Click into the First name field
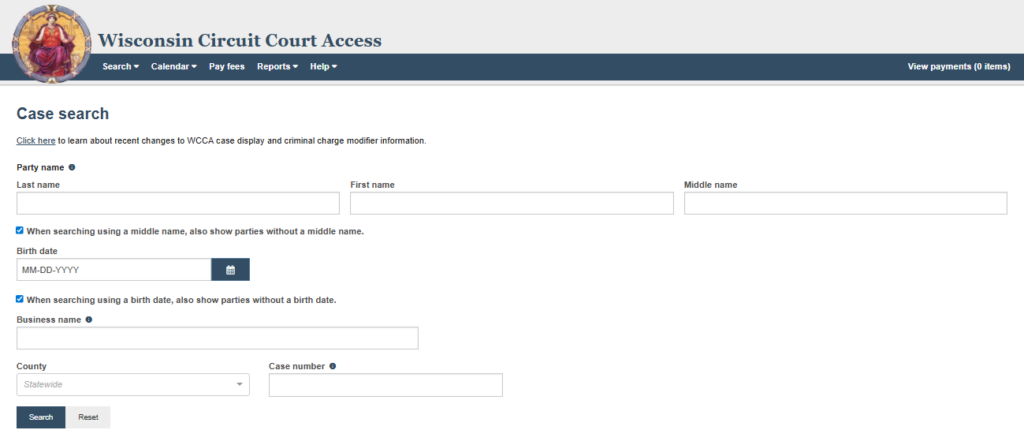This screenshot has width=1024, height=445. (511, 203)
